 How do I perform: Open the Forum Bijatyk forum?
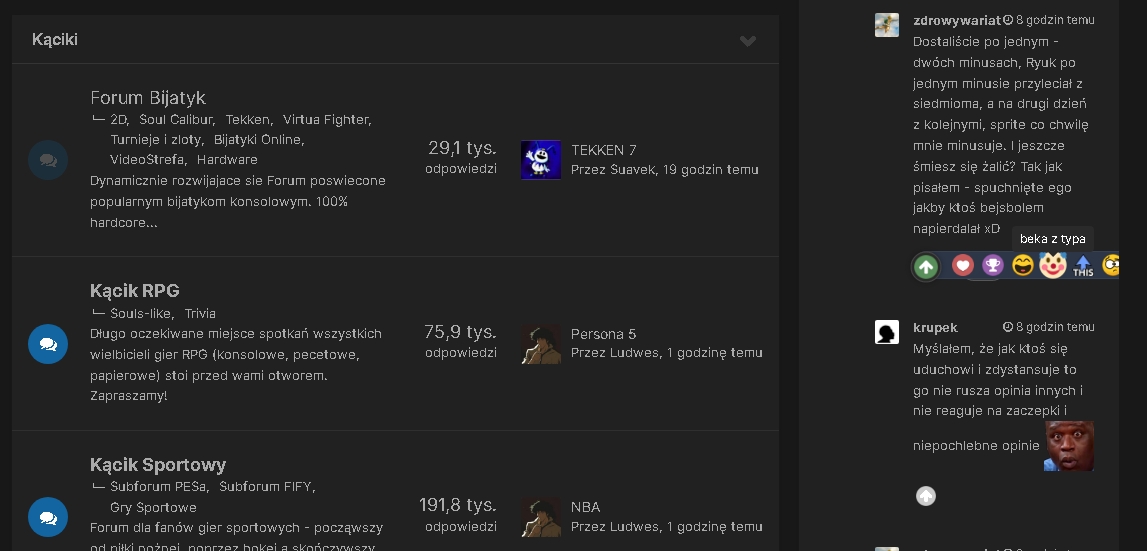tap(148, 97)
